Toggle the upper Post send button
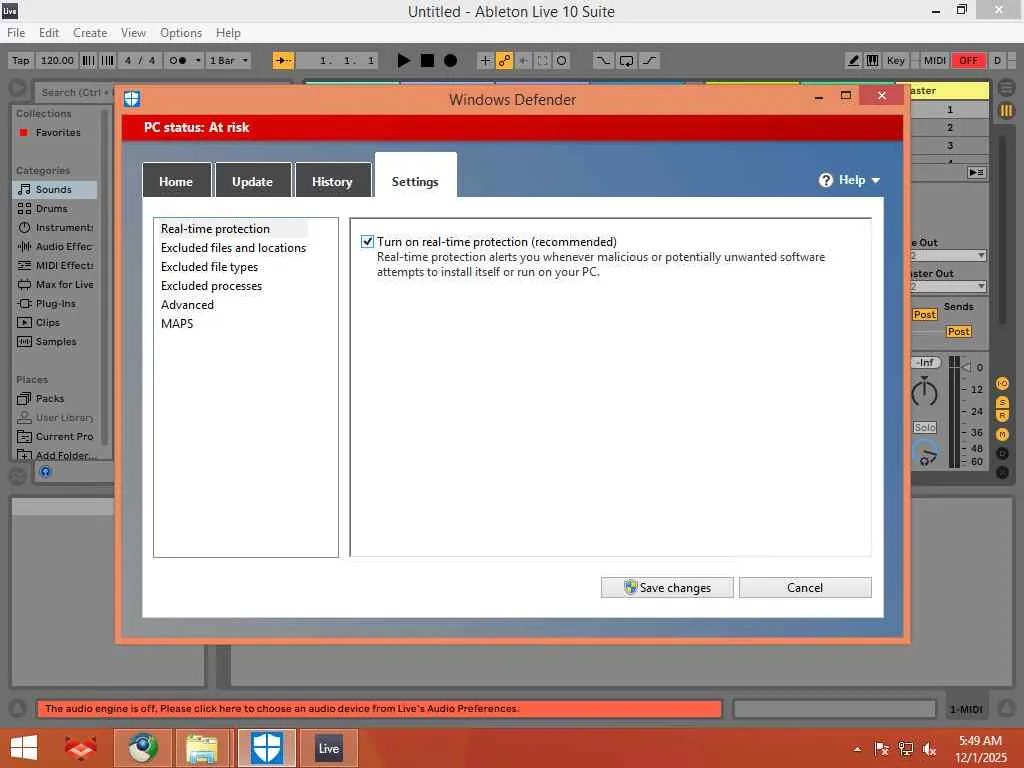1024x768 pixels. (x=925, y=314)
